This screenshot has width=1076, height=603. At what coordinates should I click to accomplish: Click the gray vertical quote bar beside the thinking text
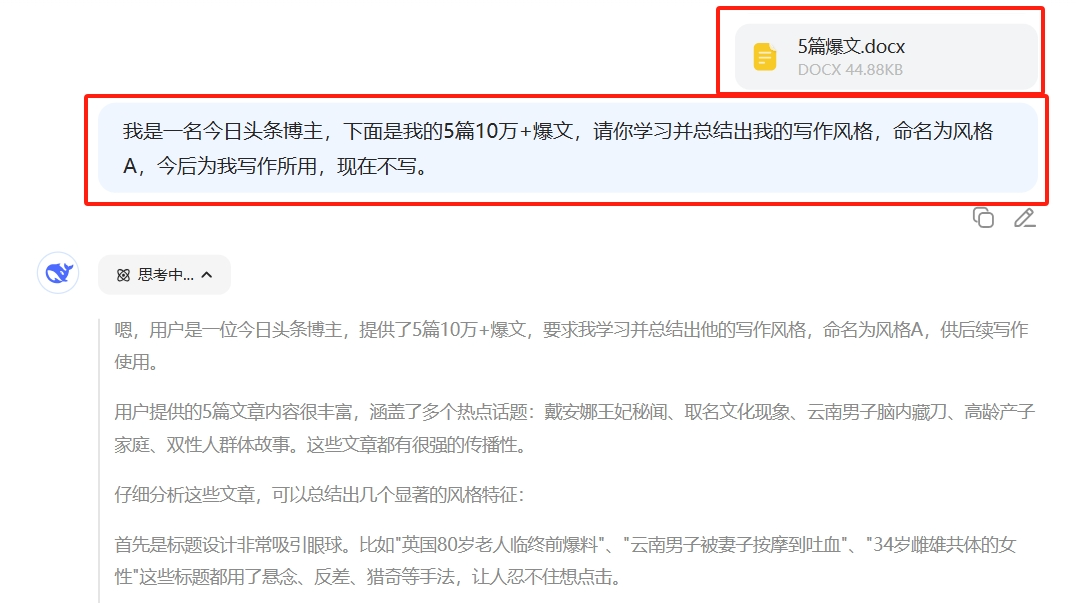coord(100,460)
